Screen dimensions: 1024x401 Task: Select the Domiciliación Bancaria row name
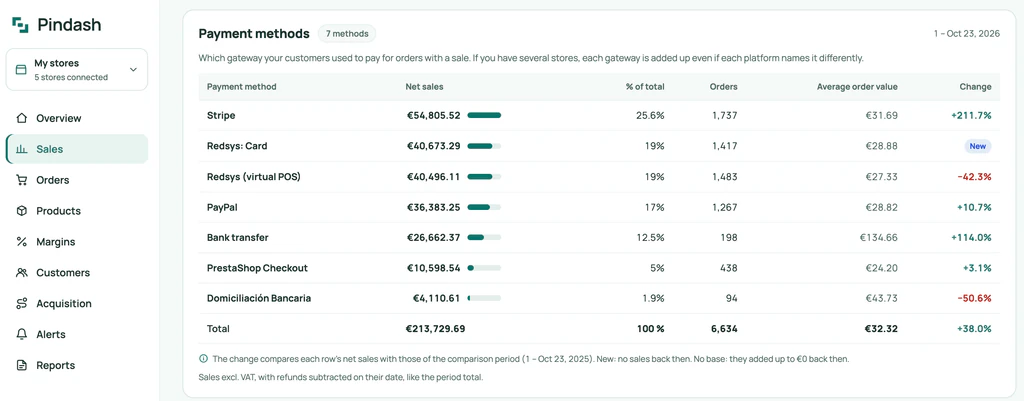pos(259,298)
